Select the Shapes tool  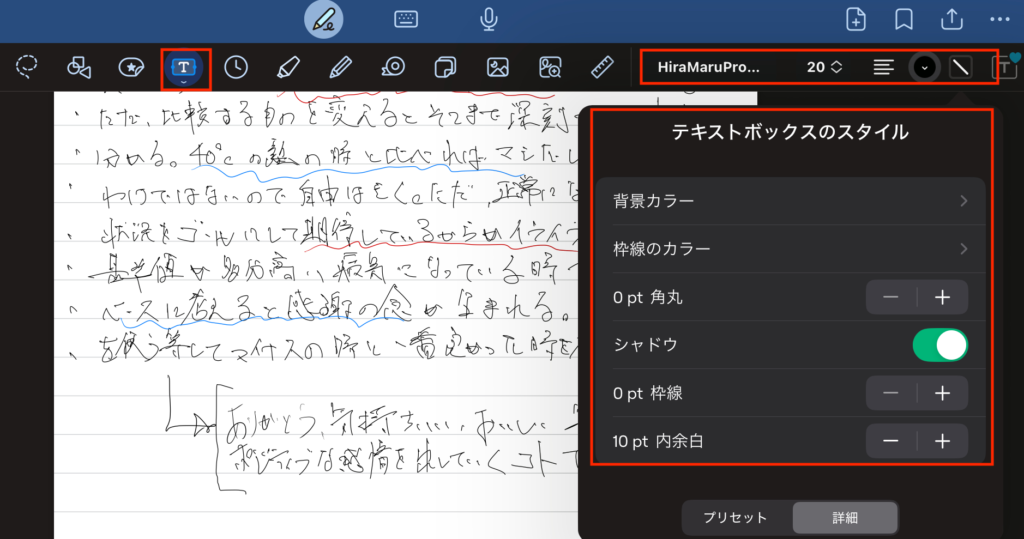(x=79, y=67)
